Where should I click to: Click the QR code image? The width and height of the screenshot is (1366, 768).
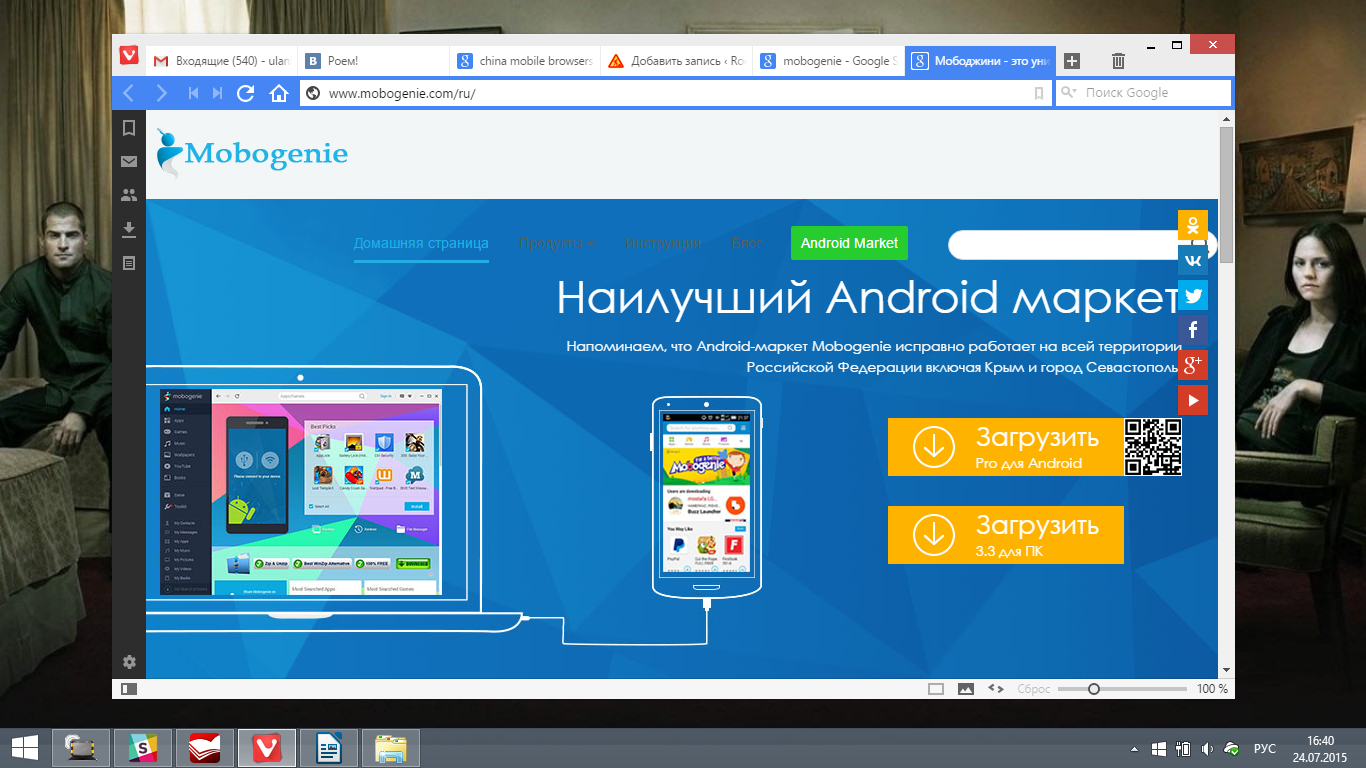coord(1153,447)
